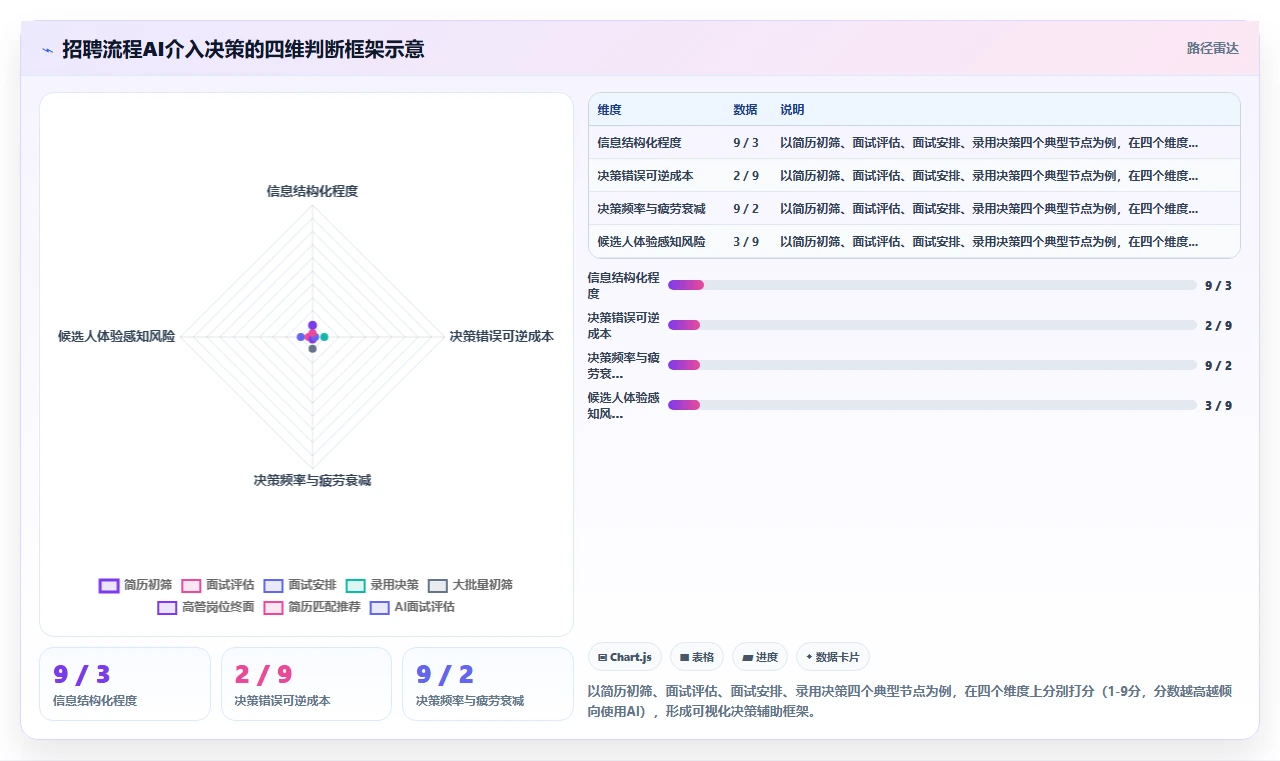Viewport: 1280px width, 761px height.
Task: Click the 候选人体验感知风险 progress bar
Action: [932, 405]
